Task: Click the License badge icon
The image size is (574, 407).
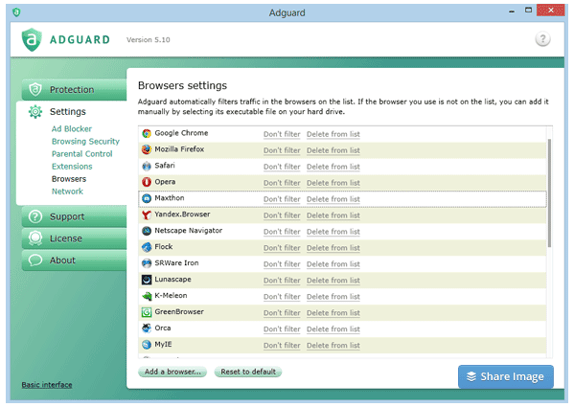Action: coord(35,238)
